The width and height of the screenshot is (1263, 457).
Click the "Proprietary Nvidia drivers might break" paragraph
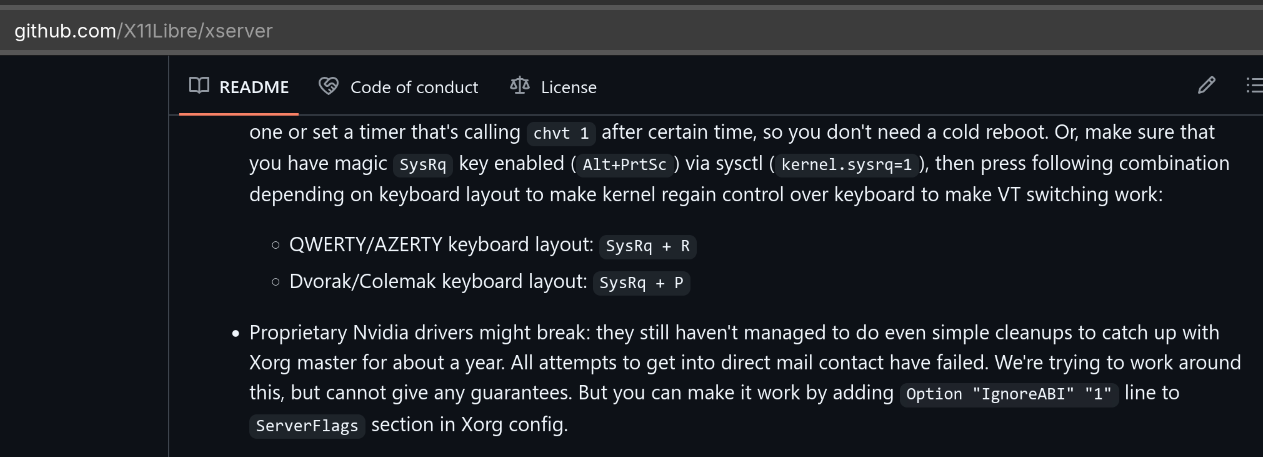coord(745,378)
